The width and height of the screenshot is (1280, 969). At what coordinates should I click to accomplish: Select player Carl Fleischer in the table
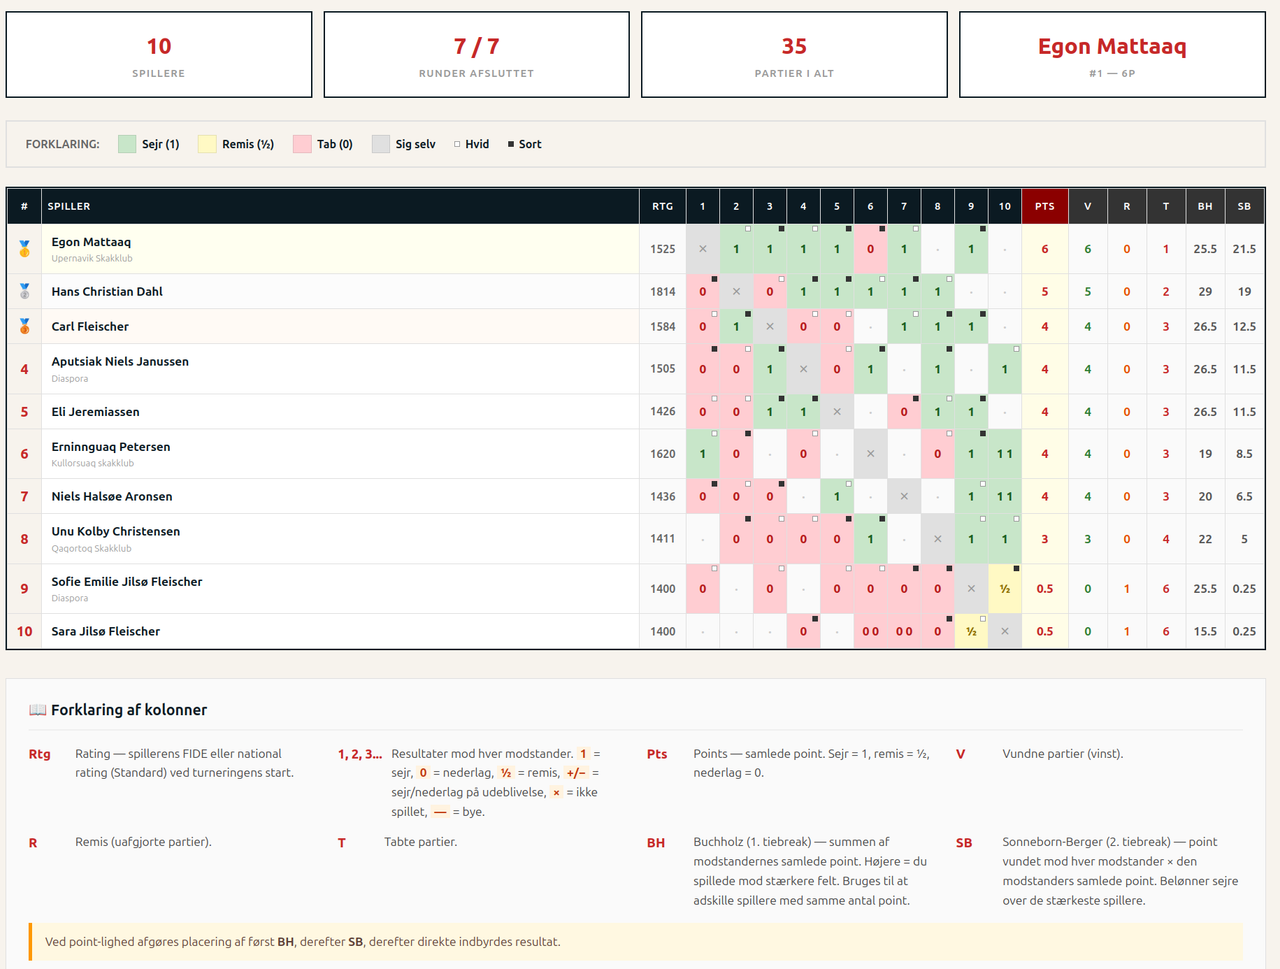[x=90, y=327]
